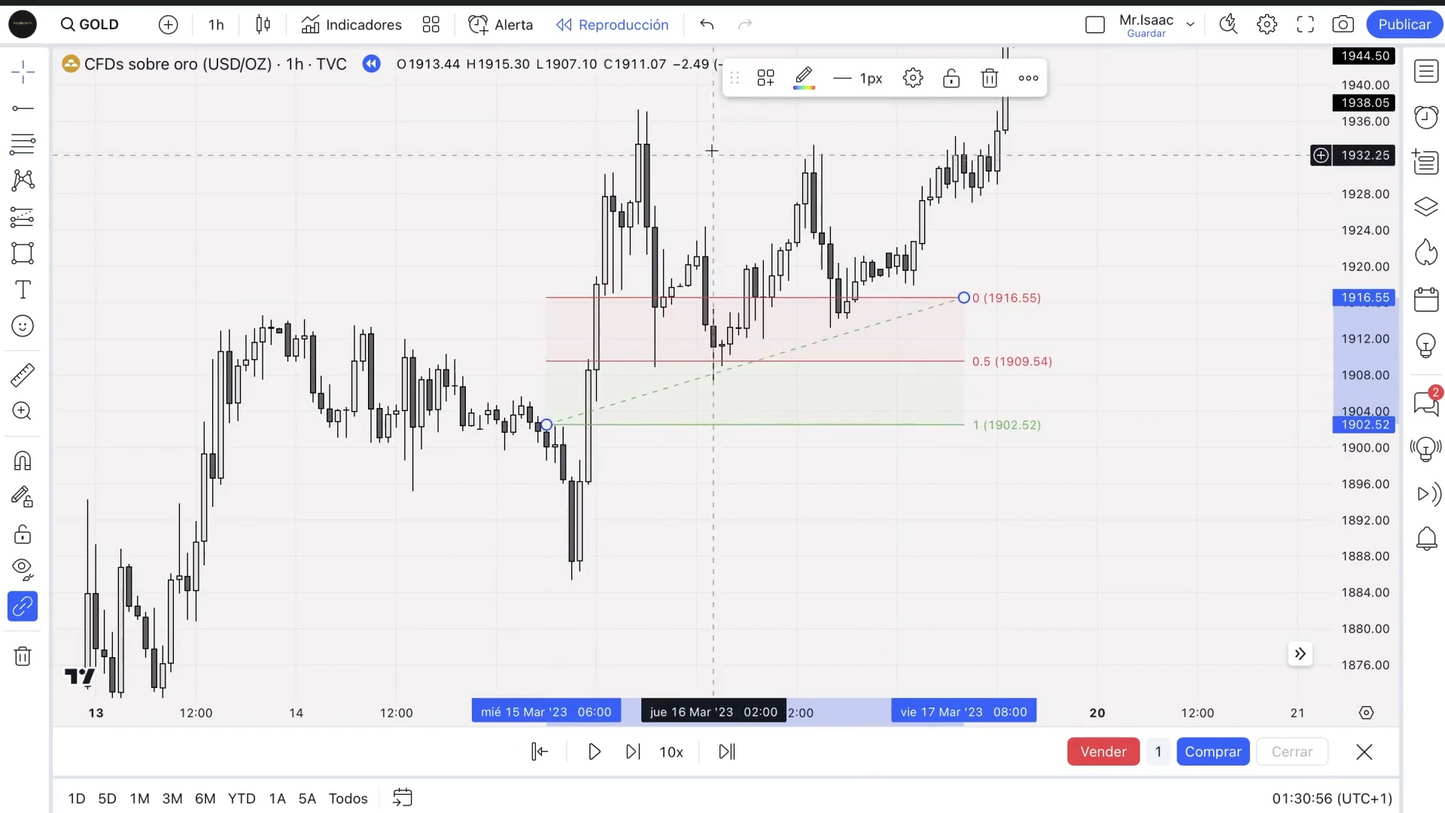This screenshot has height=813, width=1445.
Task: Toggle lock on the selected drawing
Action: [x=951, y=78]
